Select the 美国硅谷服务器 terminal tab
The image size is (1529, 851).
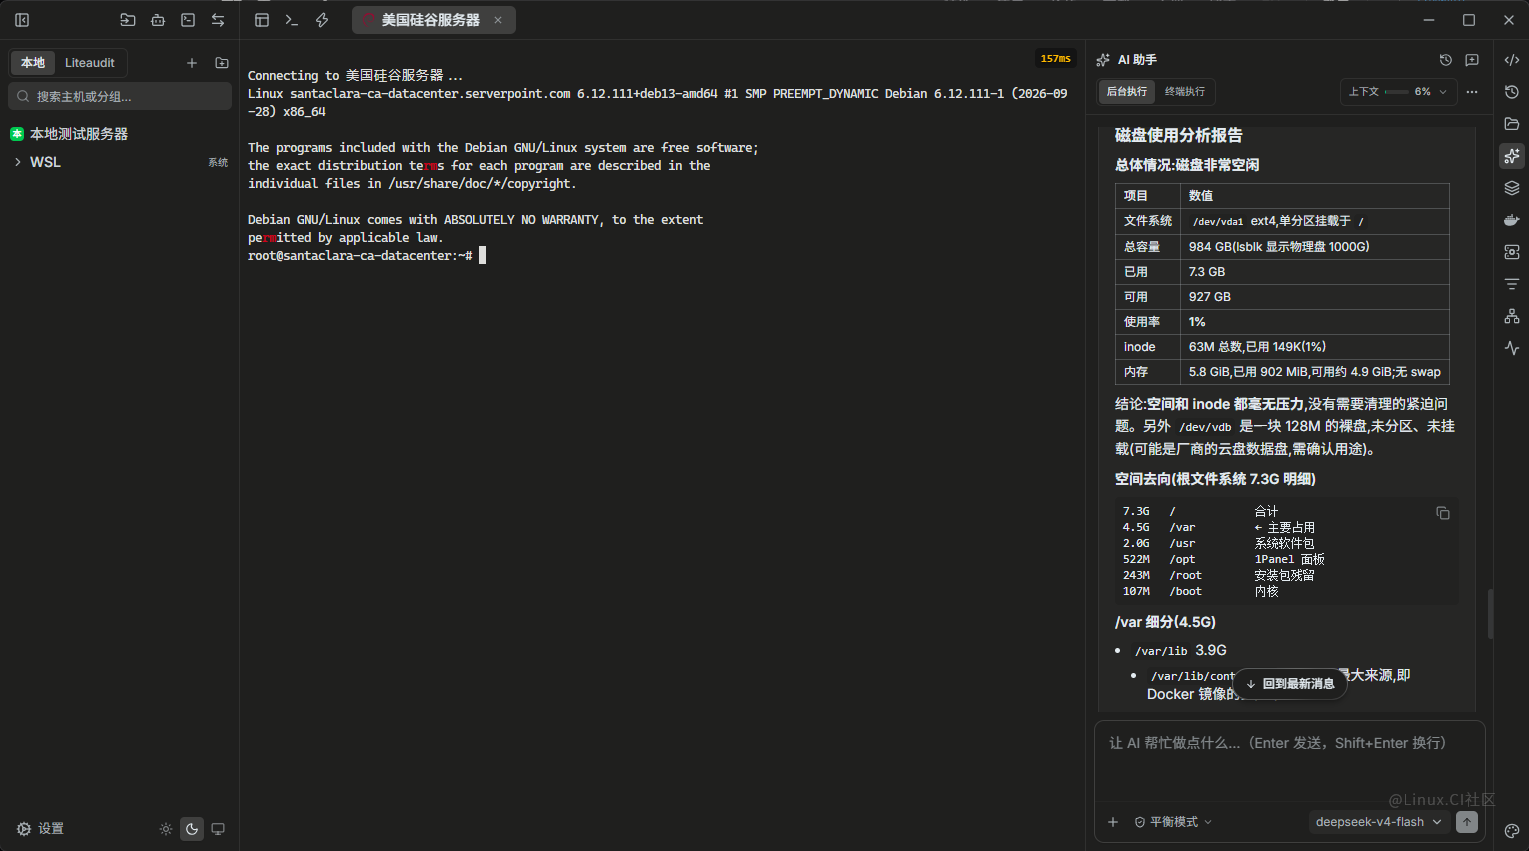pos(433,20)
